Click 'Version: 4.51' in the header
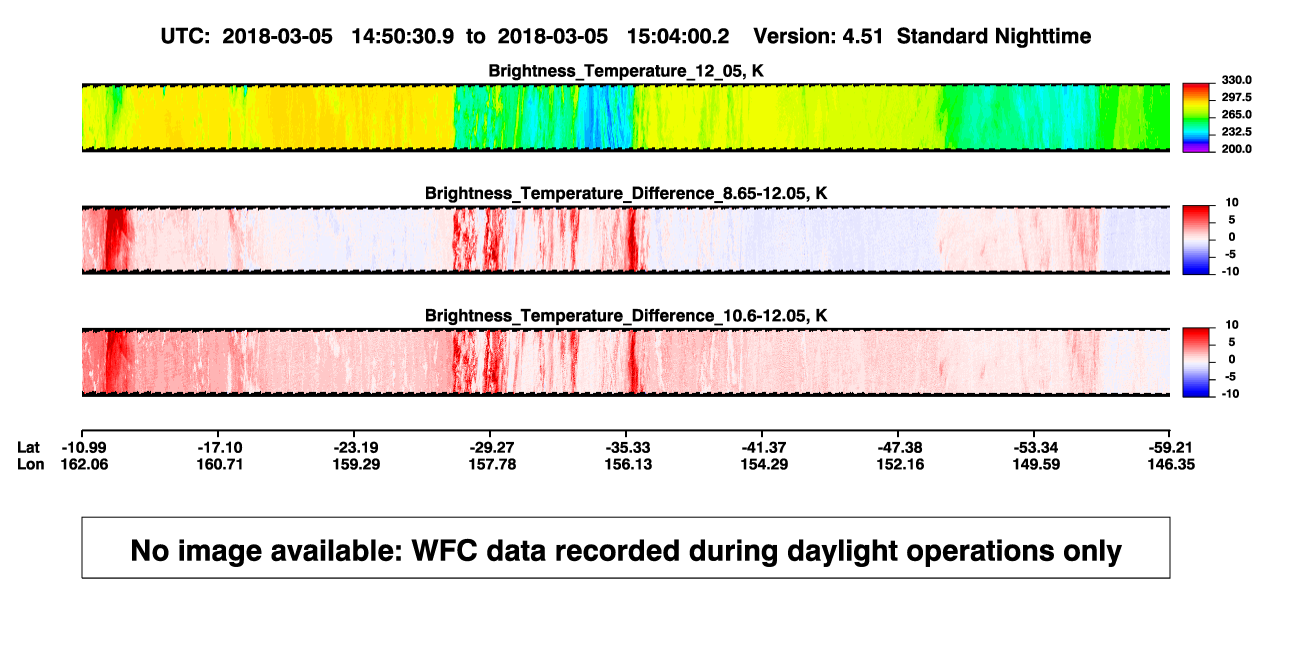The height and width of the screenshot is (667, 1300). pos(820,36)
